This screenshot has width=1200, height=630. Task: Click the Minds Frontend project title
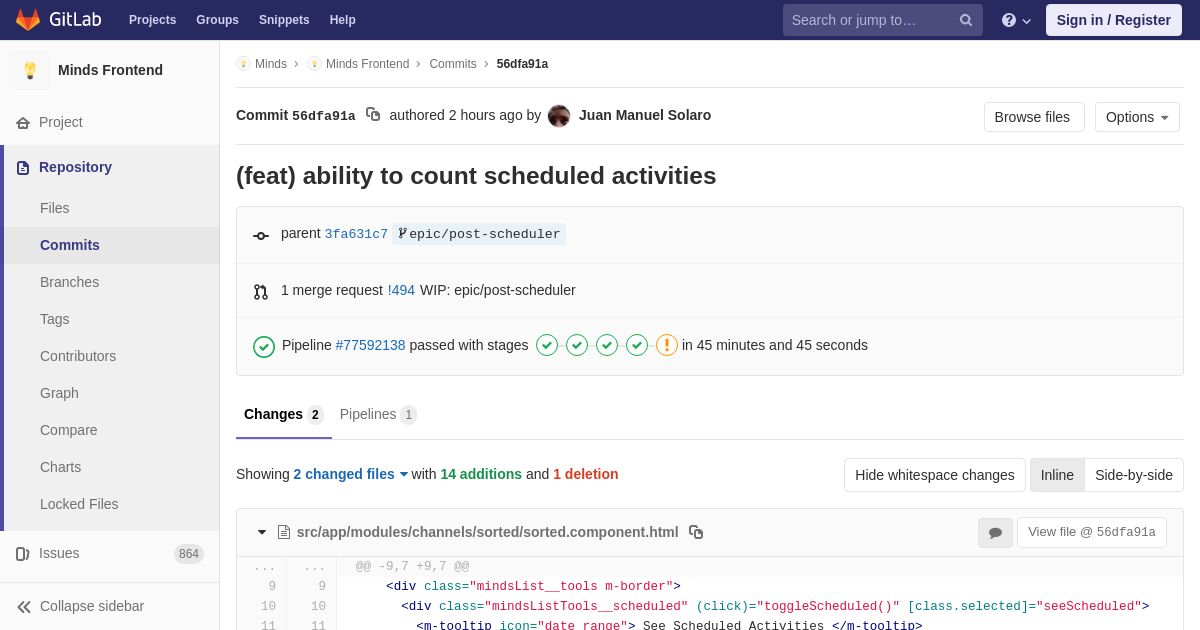(110, 70)
